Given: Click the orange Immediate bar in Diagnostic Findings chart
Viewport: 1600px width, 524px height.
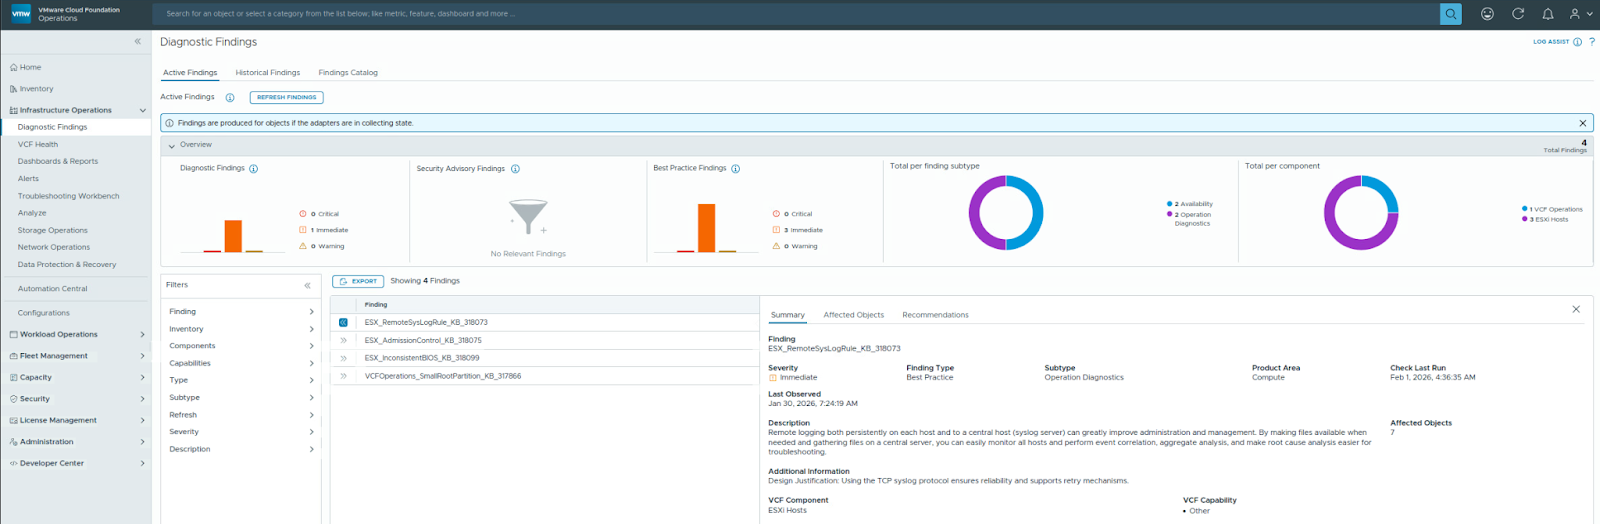Looking at the screenshot, I should 233,236.
